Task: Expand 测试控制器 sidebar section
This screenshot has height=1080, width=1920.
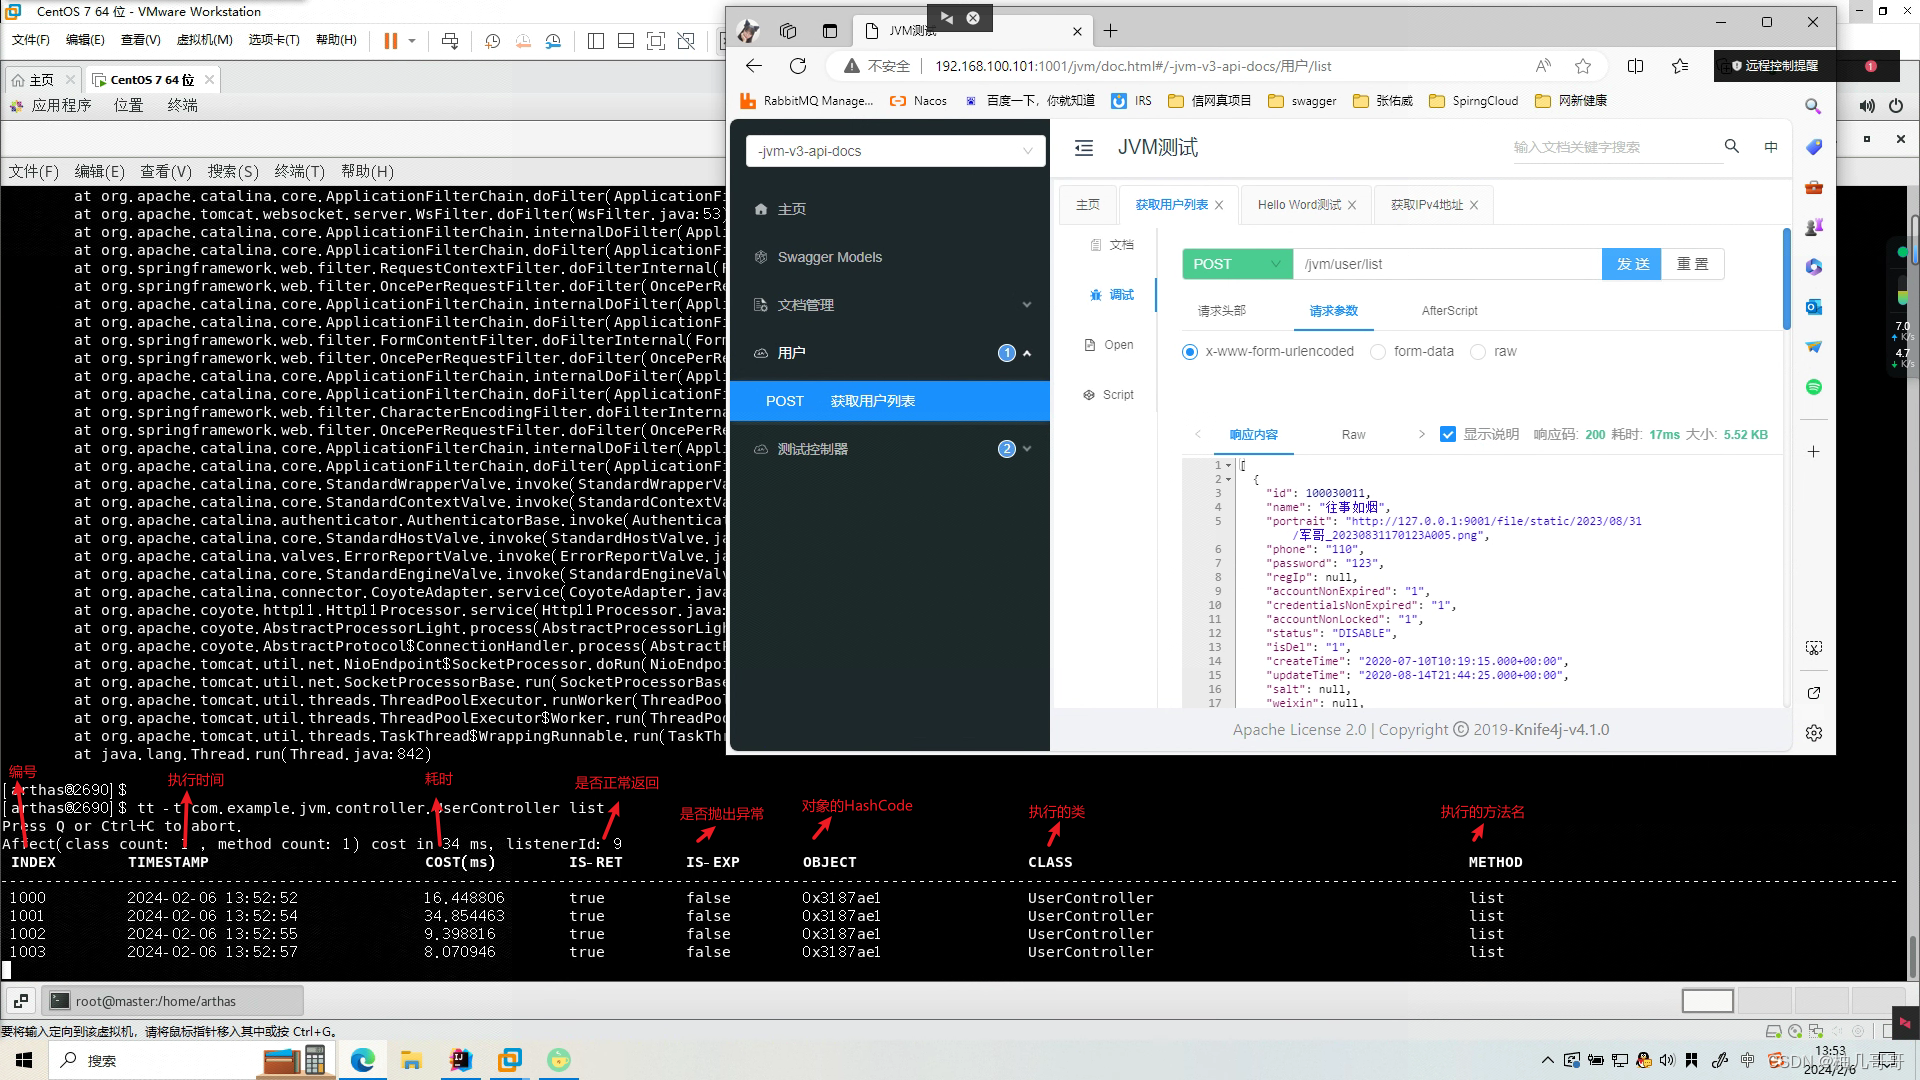Action: coord(890,449)
